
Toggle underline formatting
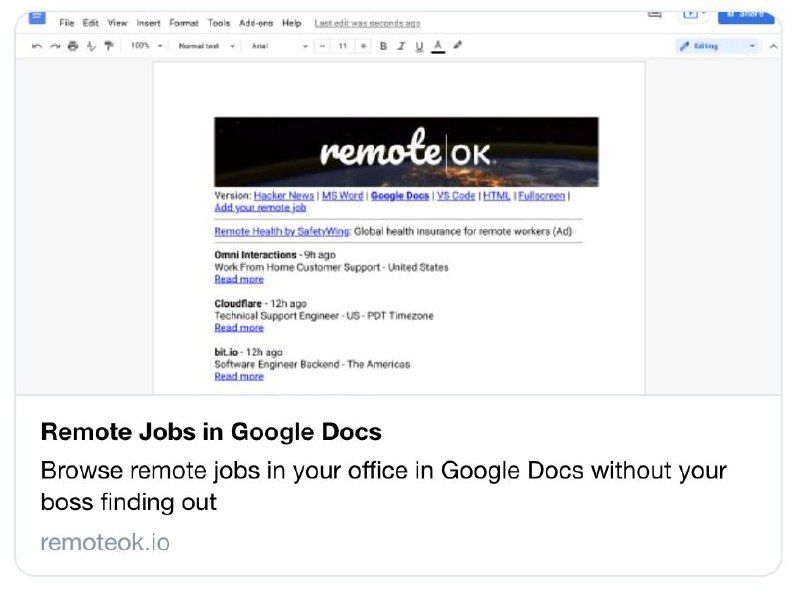[419, 46]
